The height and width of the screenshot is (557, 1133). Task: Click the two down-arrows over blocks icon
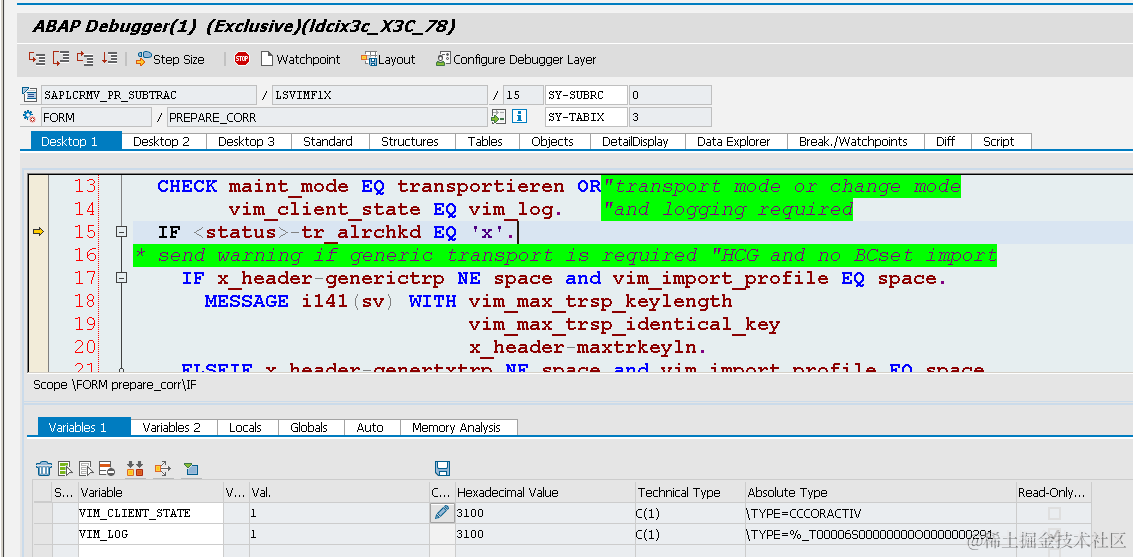(x=135, y=469)
